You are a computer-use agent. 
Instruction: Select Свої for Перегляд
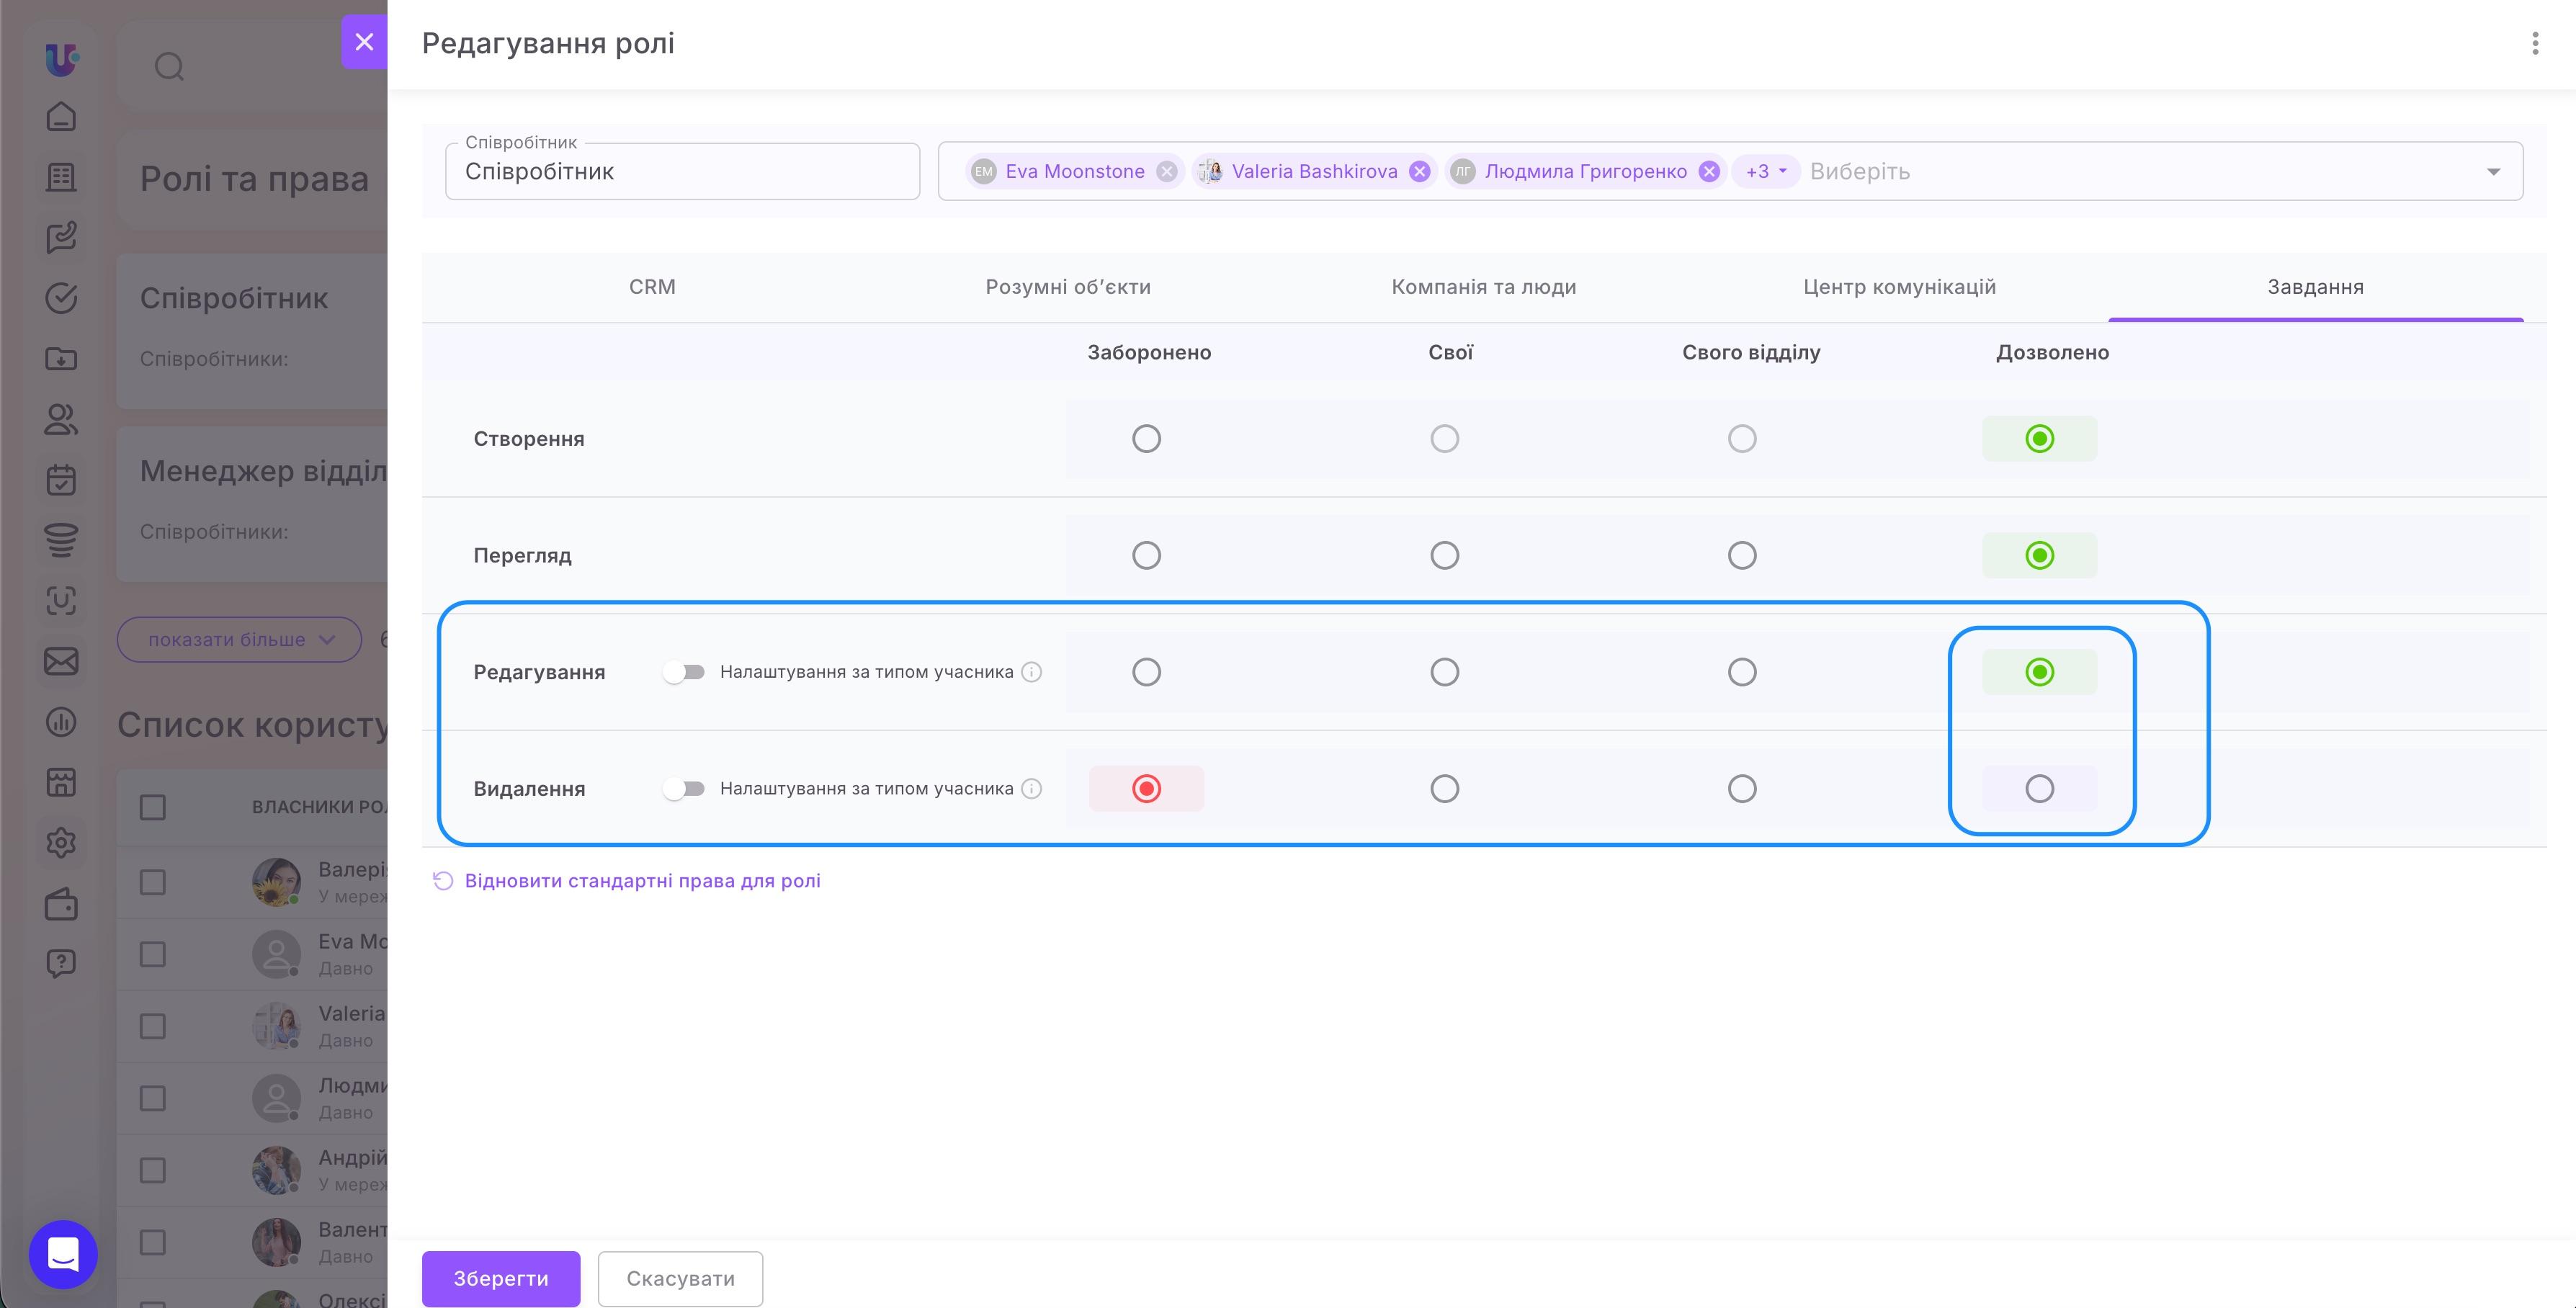point(1444,555)
